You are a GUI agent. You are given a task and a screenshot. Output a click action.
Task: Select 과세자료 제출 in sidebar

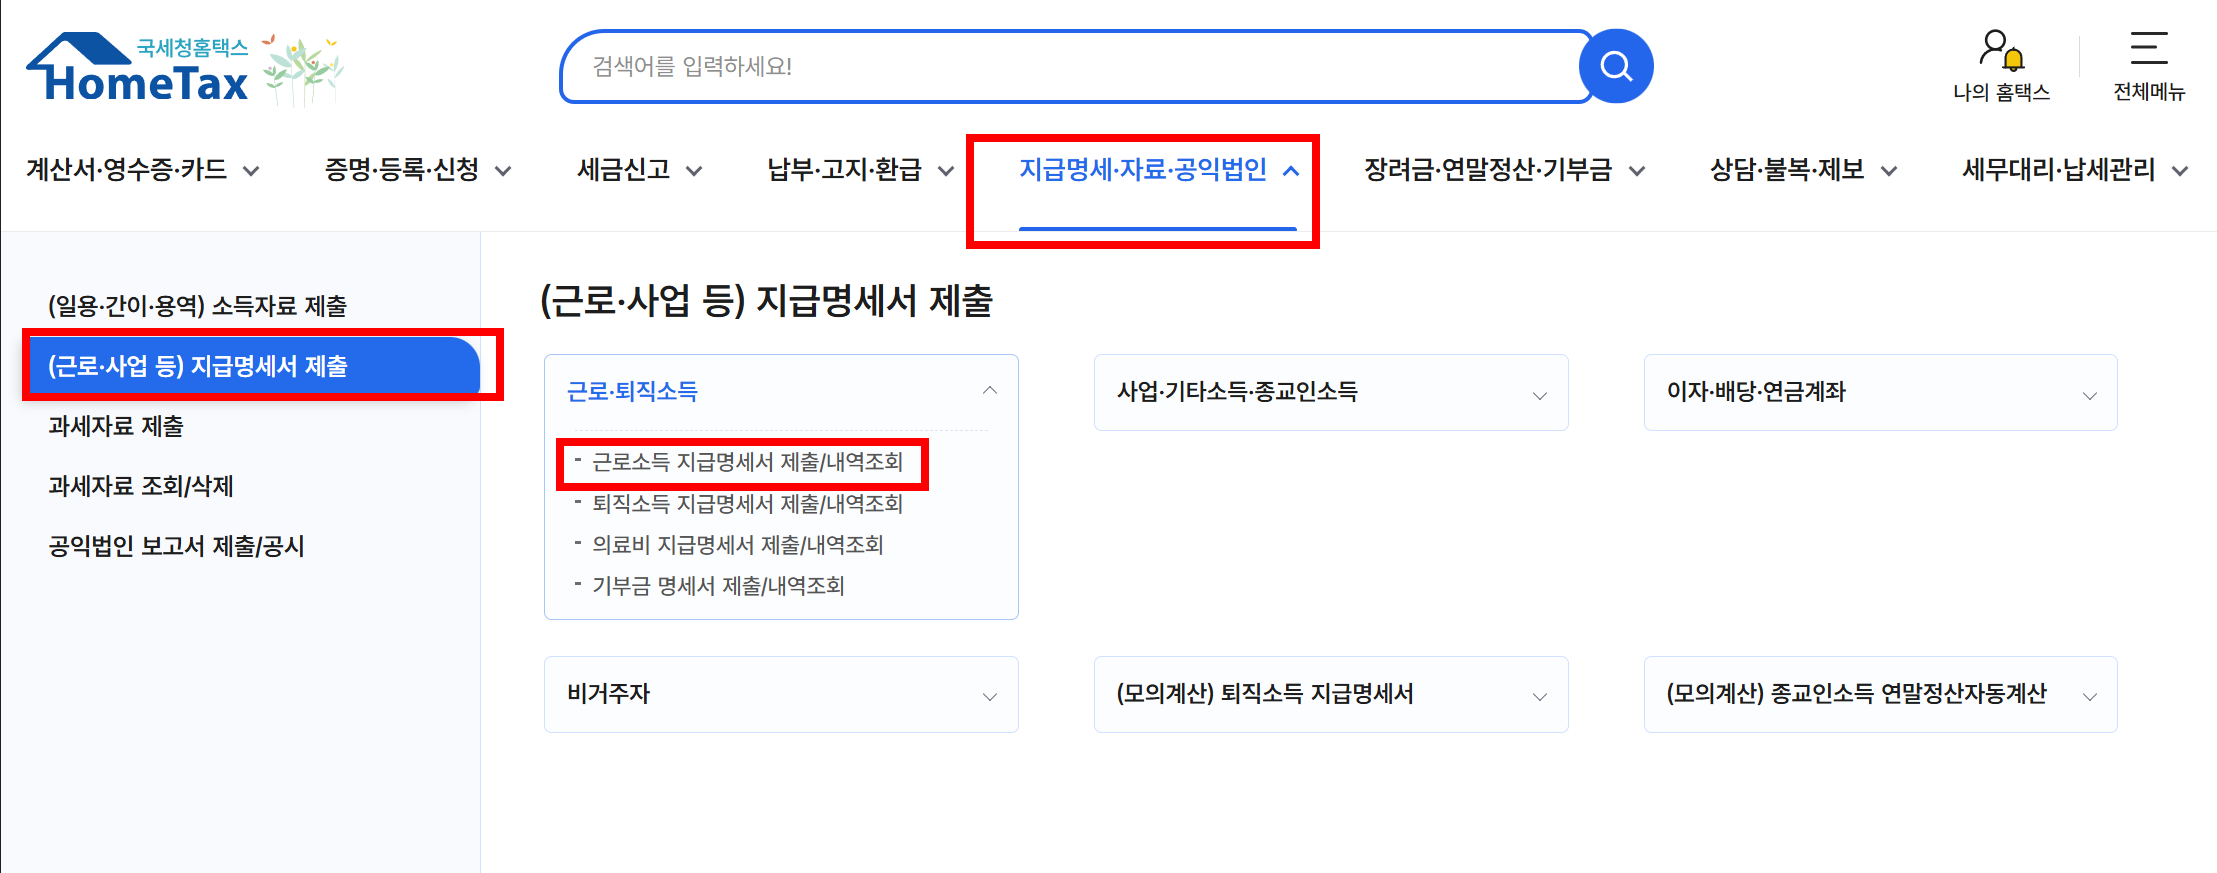116,426
